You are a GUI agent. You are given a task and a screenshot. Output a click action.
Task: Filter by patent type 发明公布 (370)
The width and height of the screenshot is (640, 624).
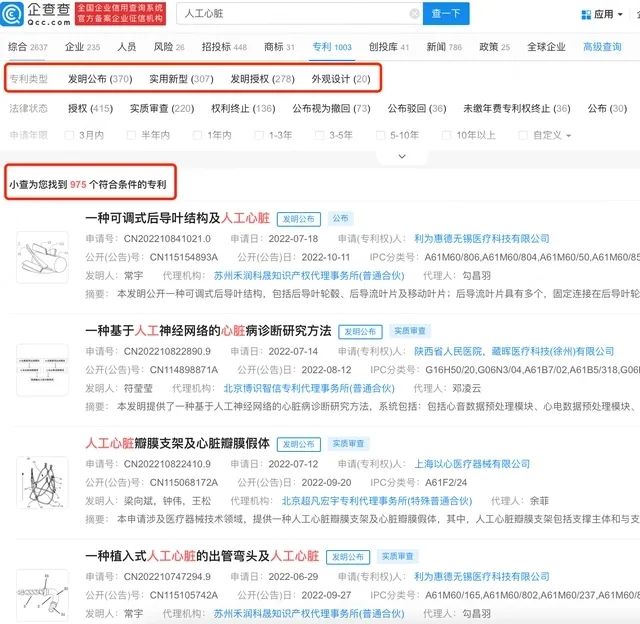pyautogui.click(x=100, y=79)
